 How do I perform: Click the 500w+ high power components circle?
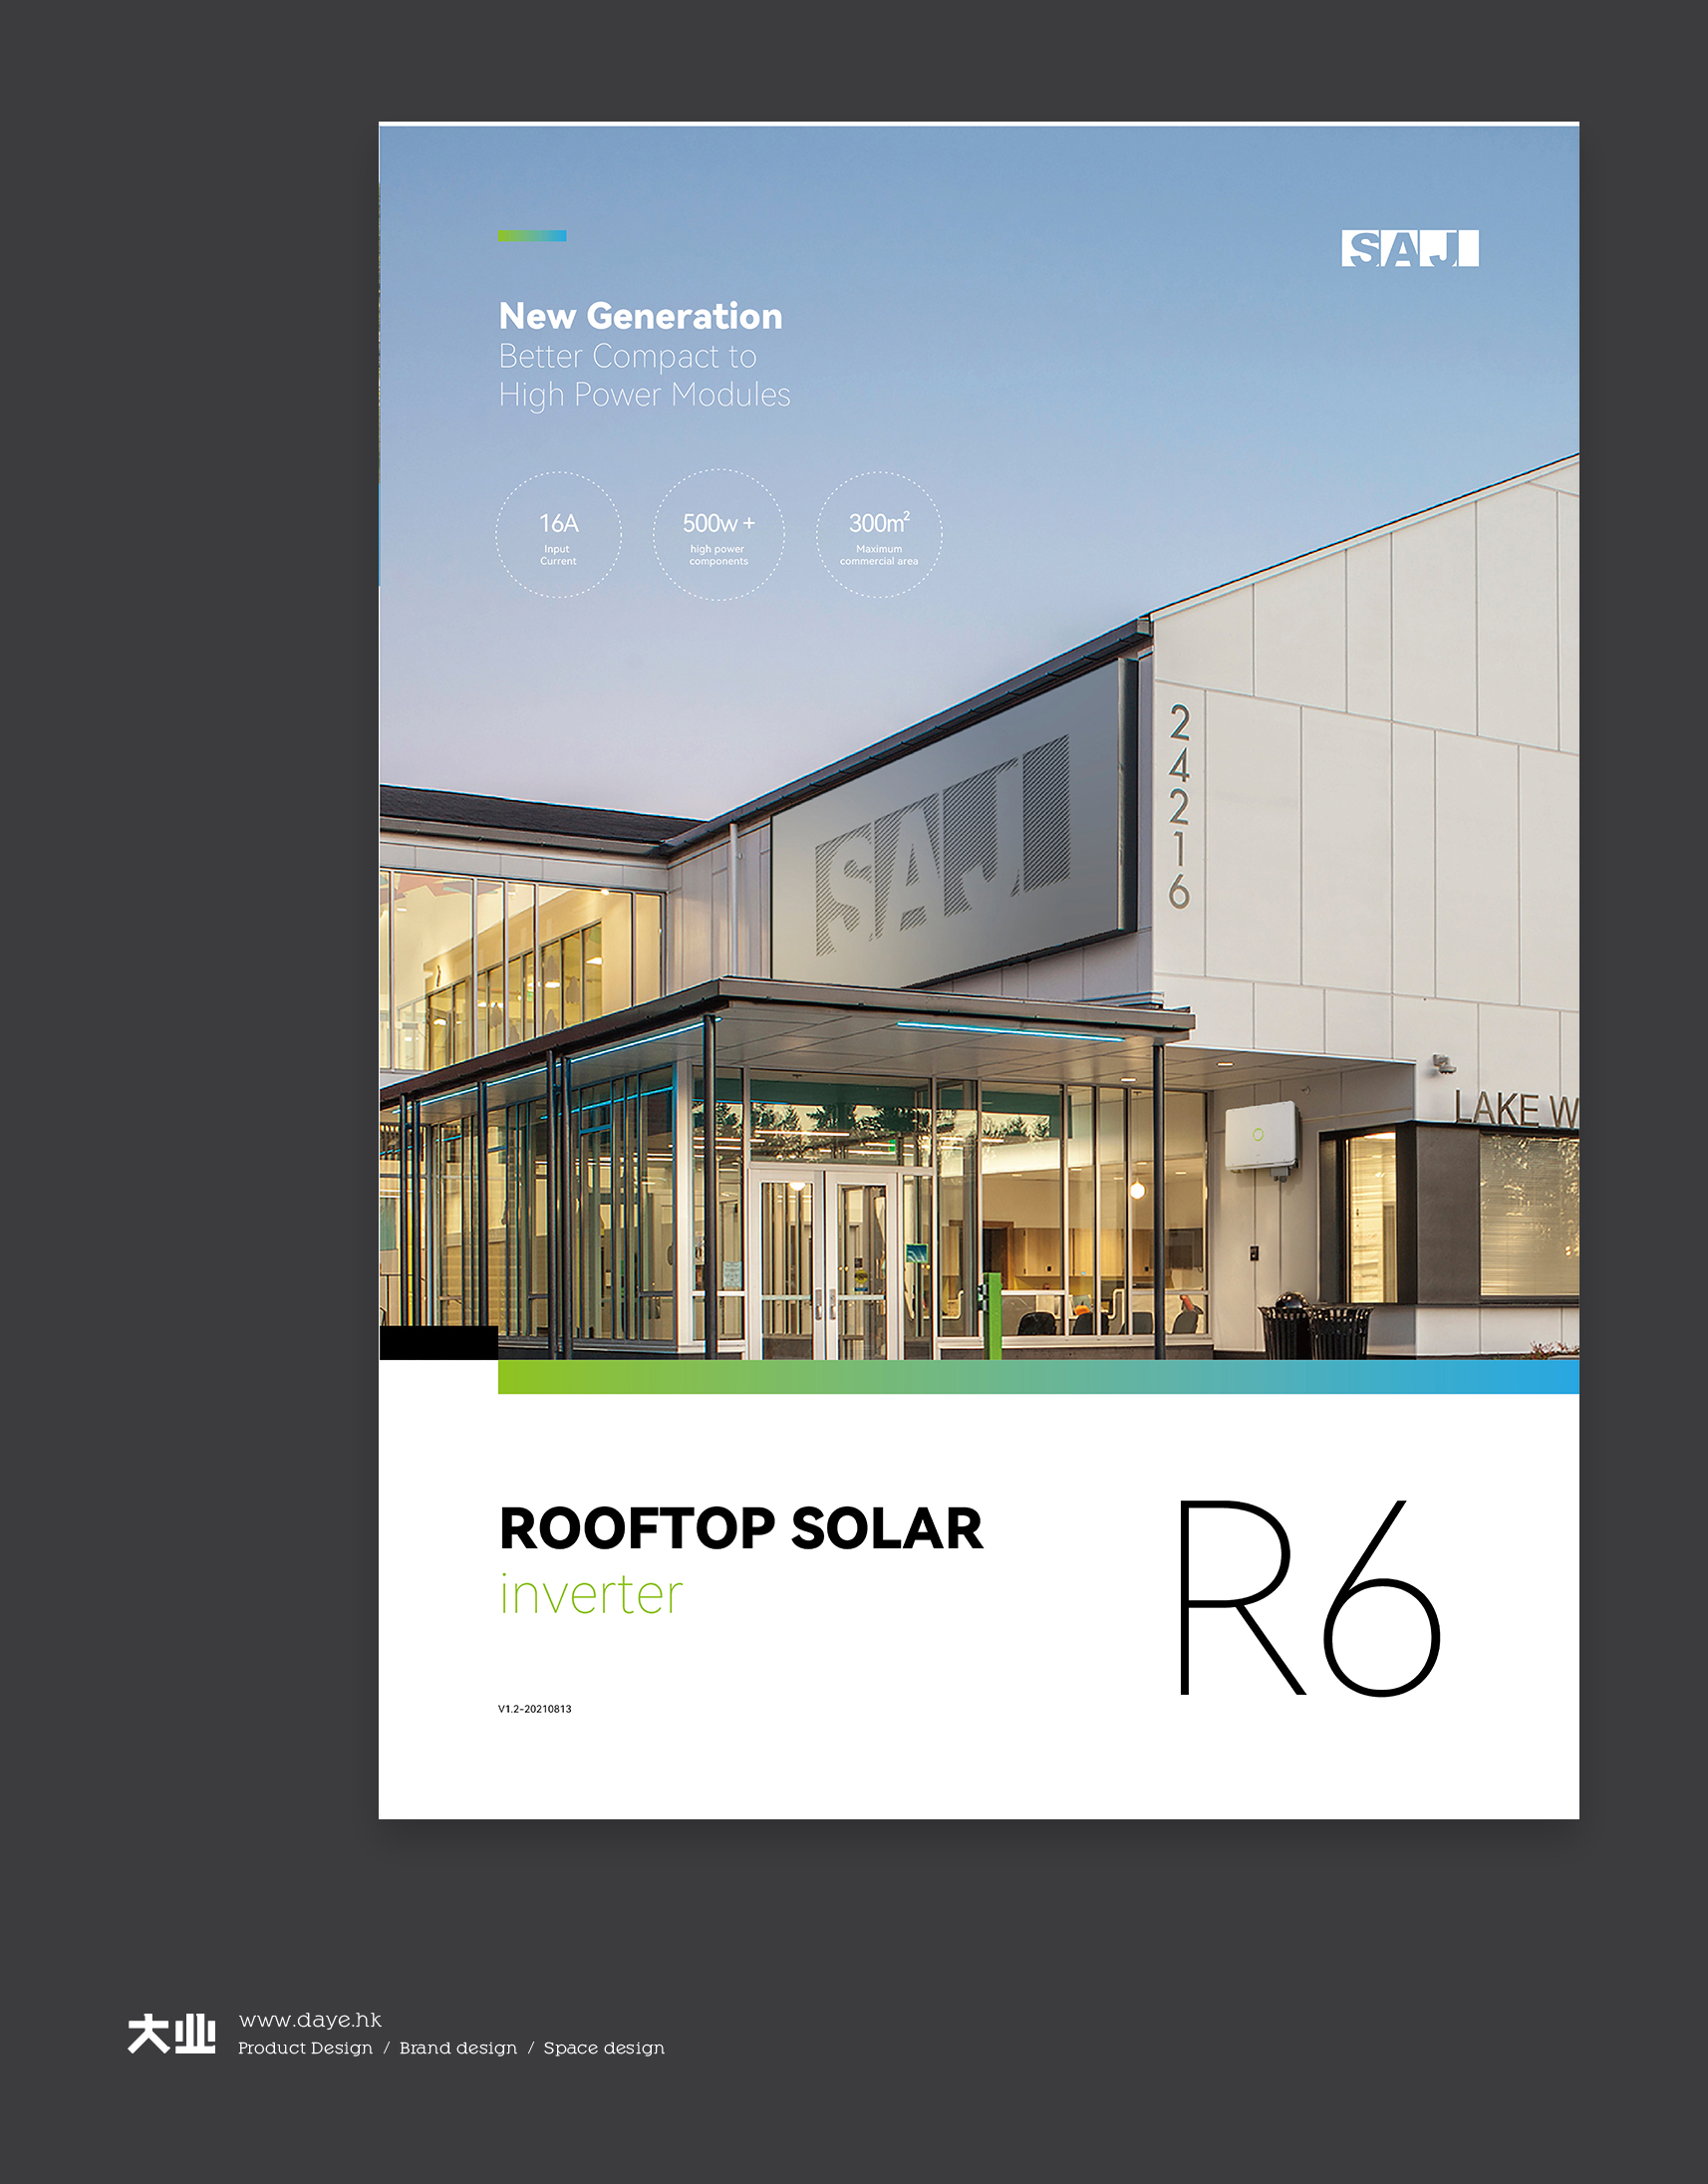pos(718,535)
